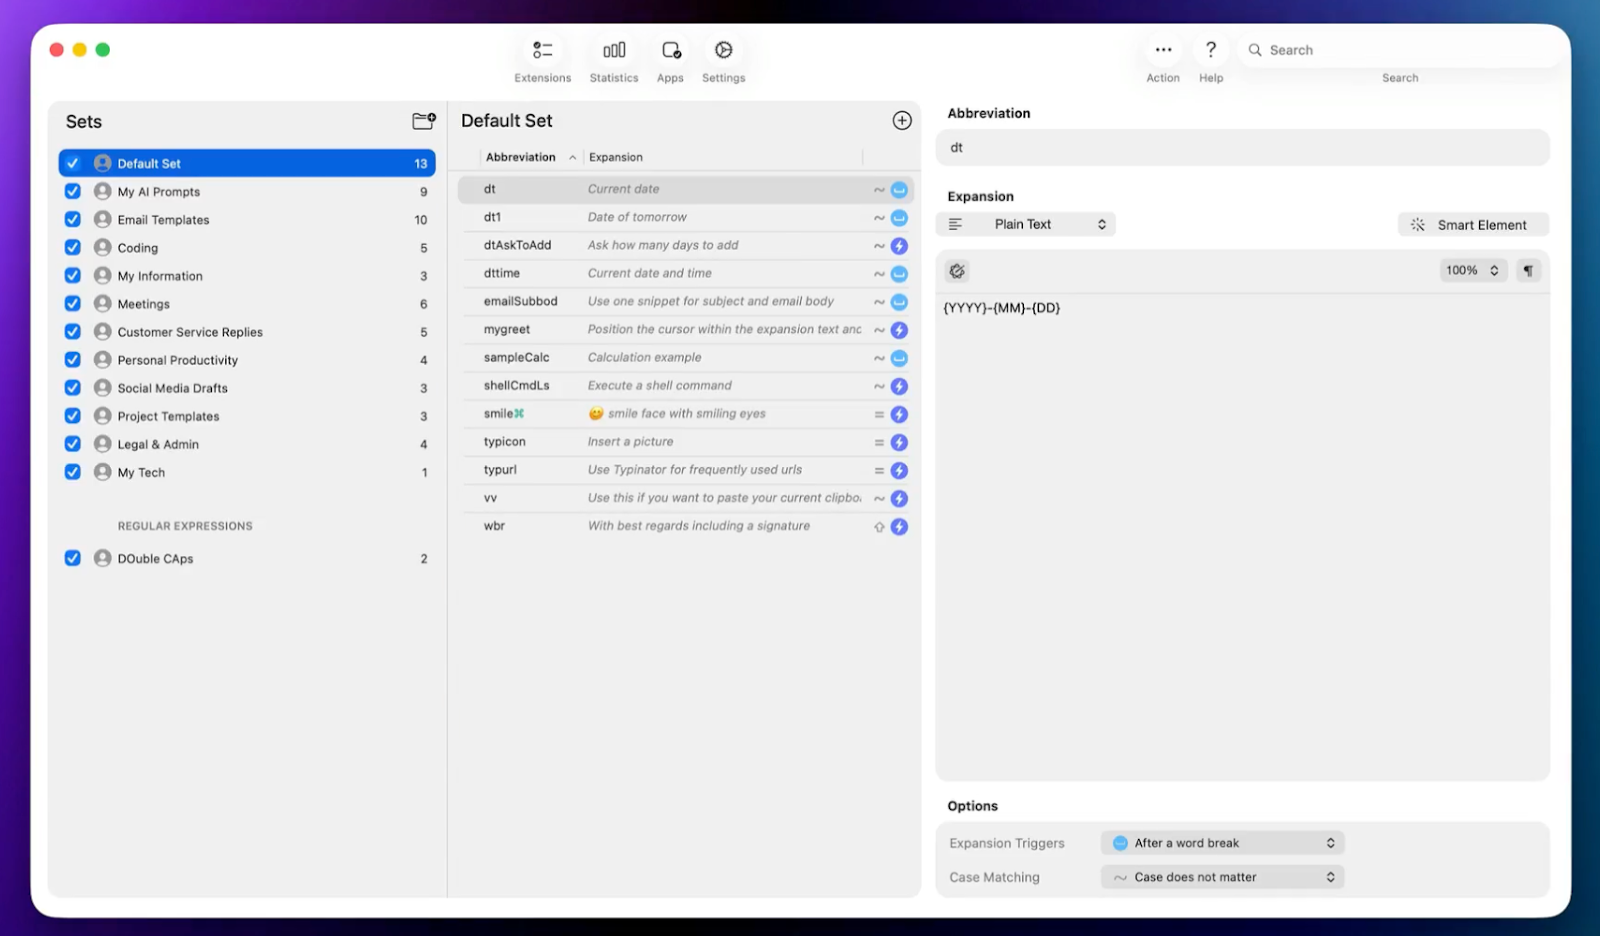Select the Legal & Admin set
The width and height of the screenshot is (1600, 936).
[x=247, y=444]
